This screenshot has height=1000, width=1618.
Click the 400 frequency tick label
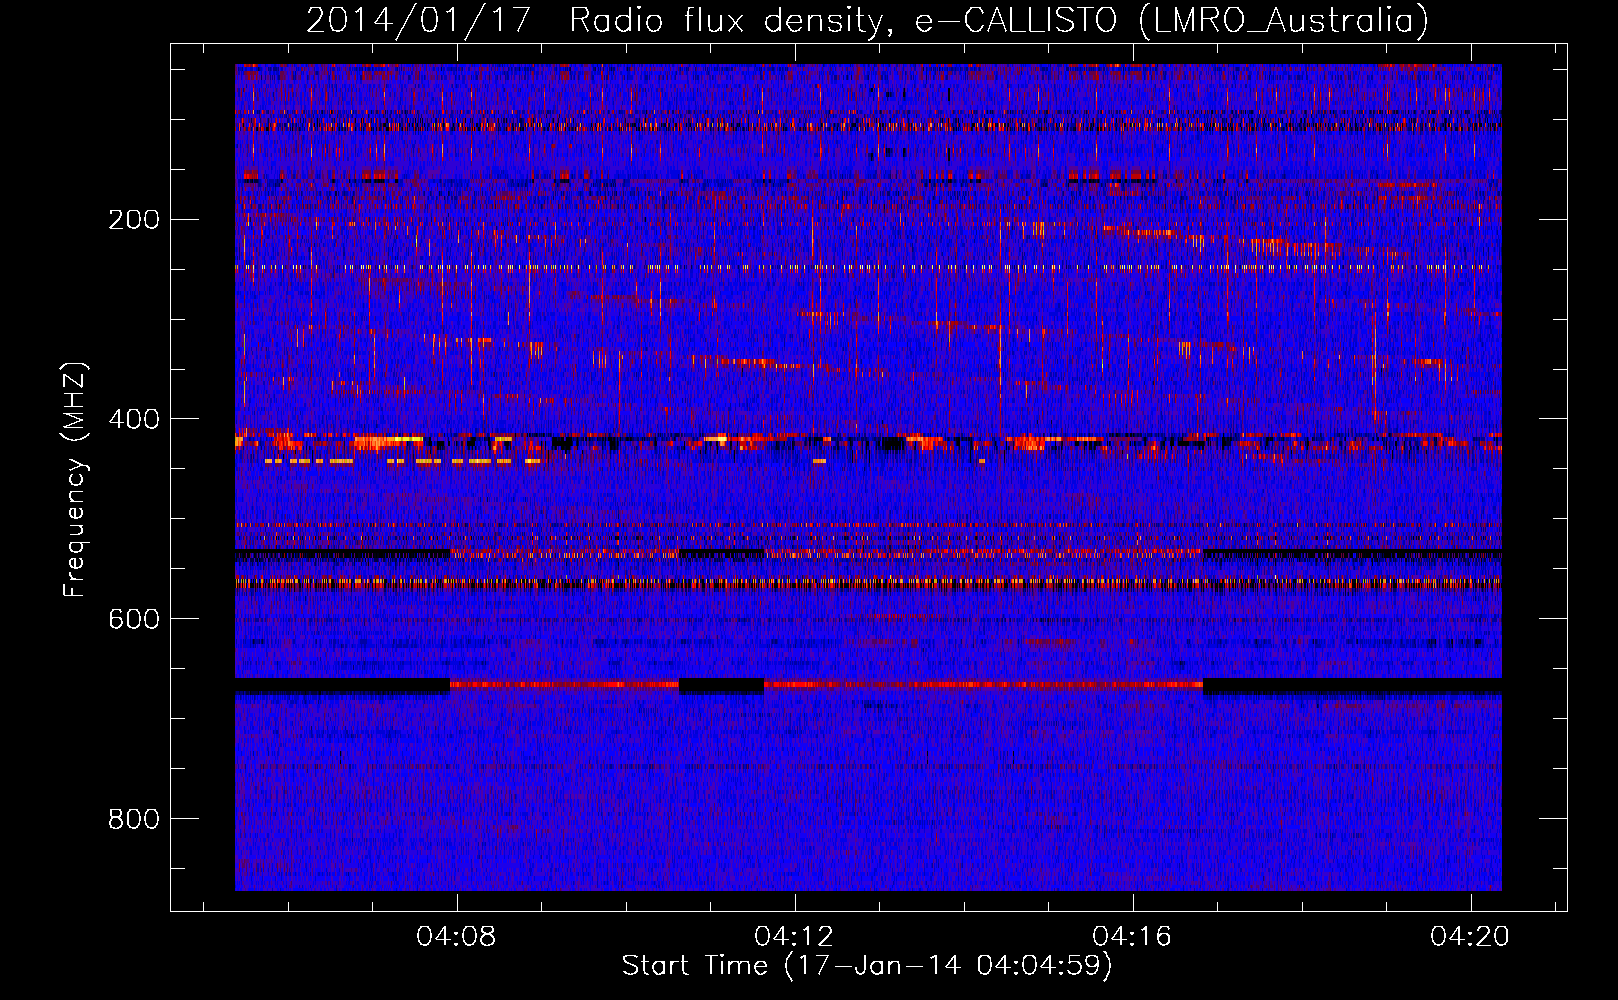(x=134, y=419)
